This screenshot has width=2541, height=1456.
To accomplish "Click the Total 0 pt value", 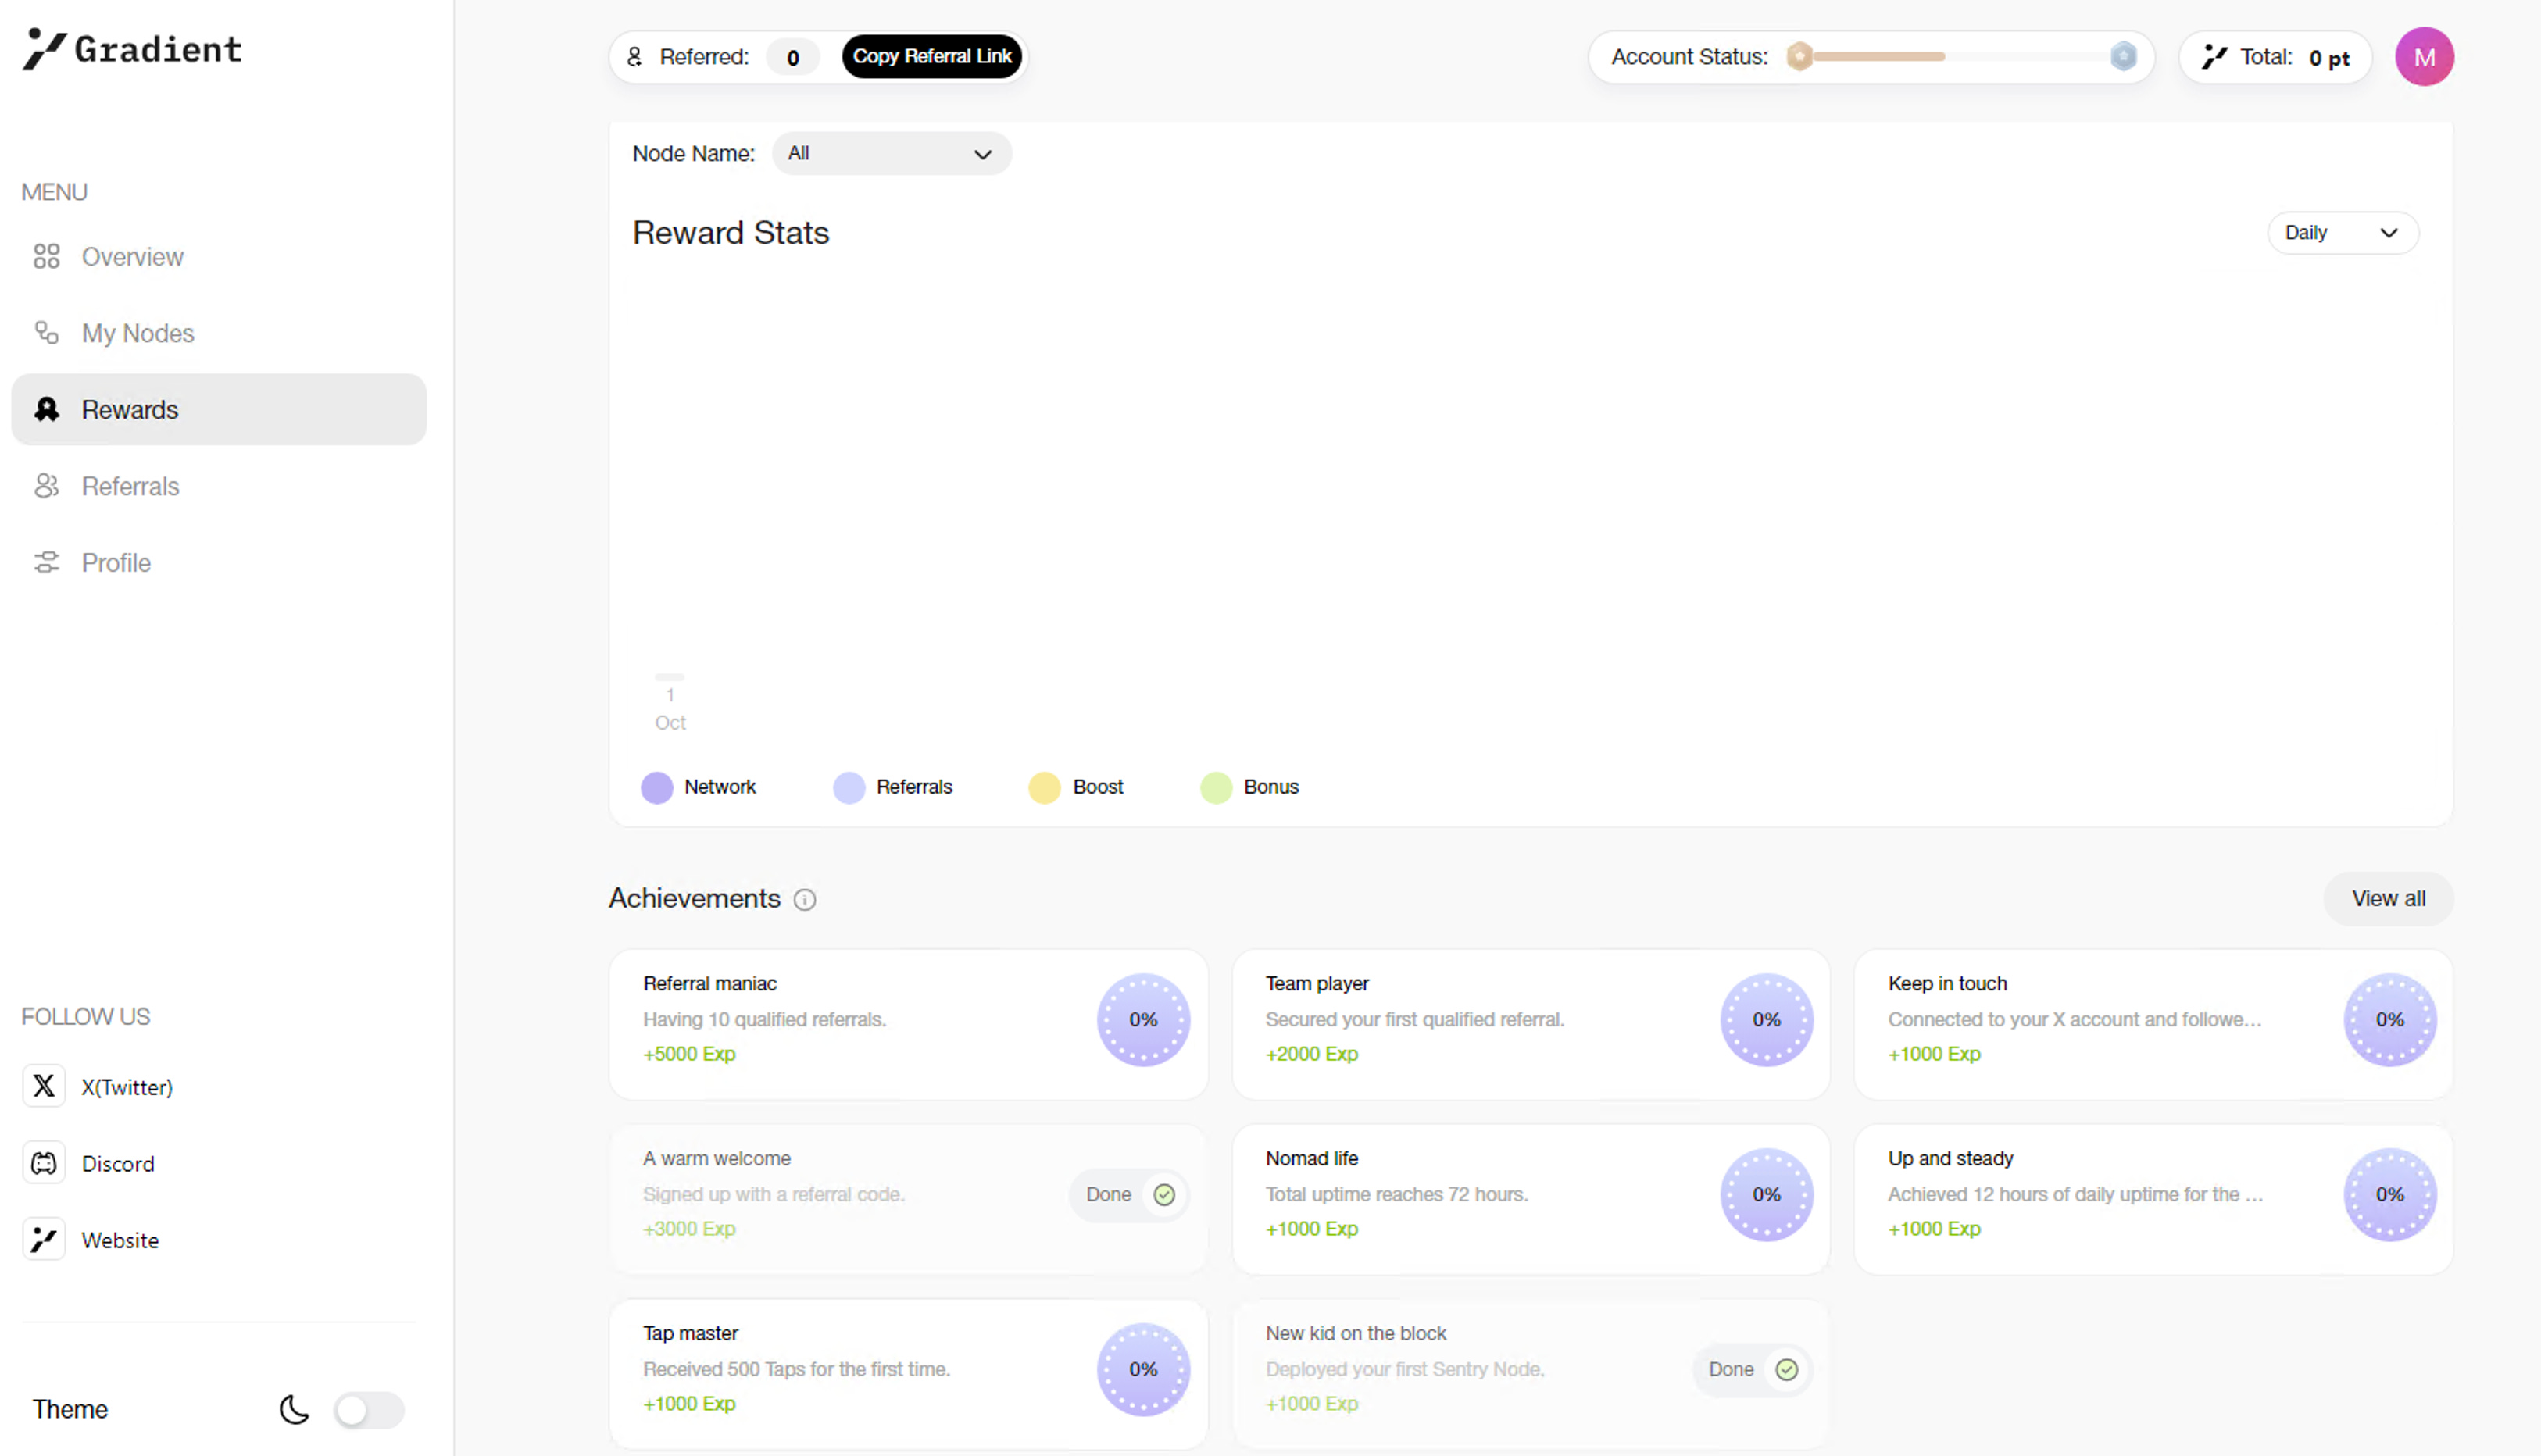I will click(x=2329, y=58).
